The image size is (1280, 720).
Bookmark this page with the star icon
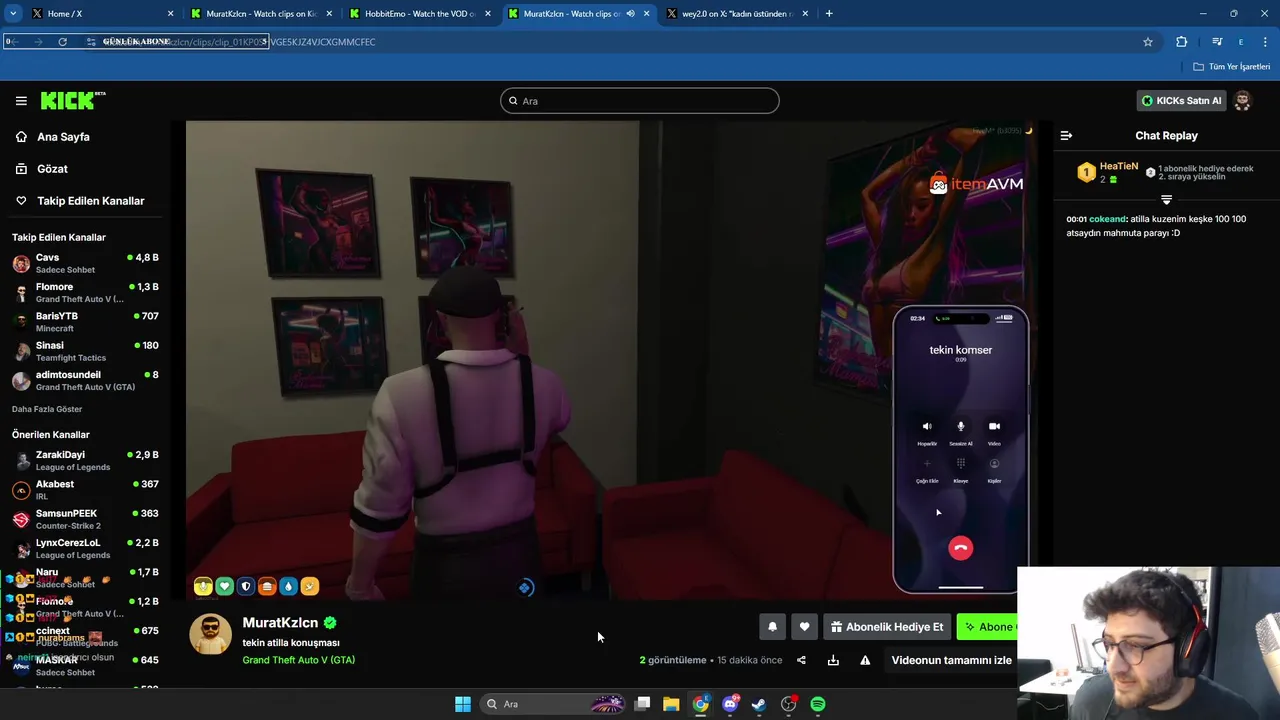[x=1148, y=42]
